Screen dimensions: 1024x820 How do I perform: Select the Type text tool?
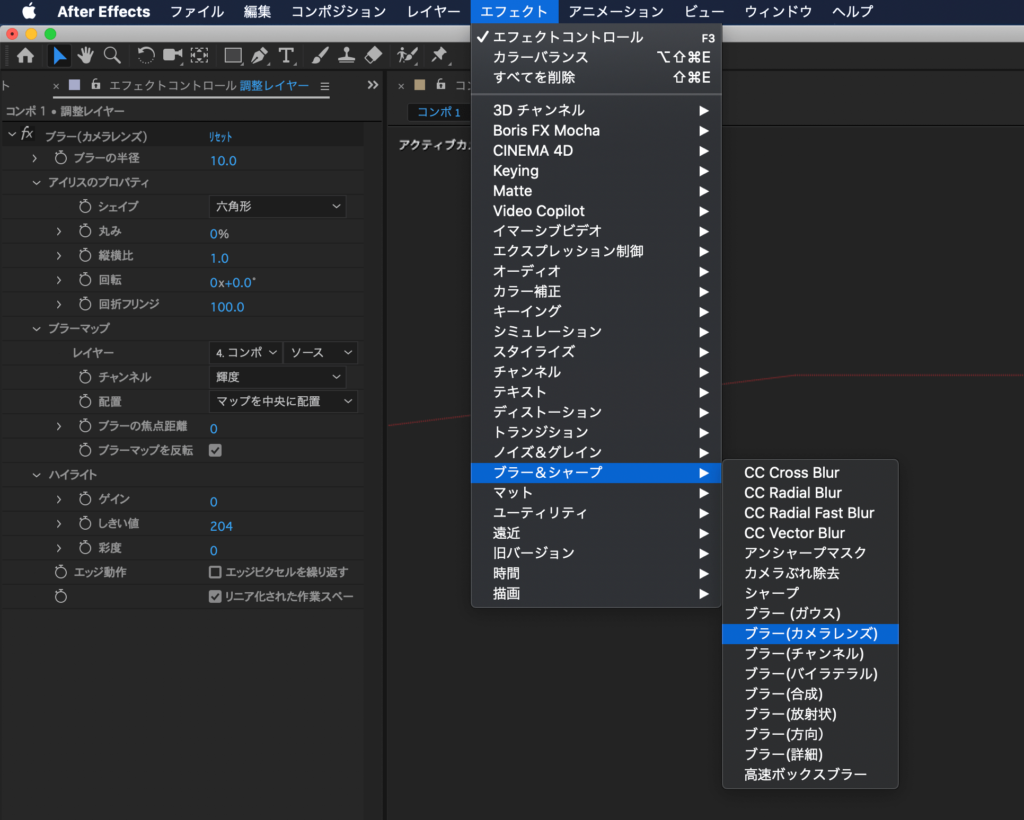click(x=287, y=56)
